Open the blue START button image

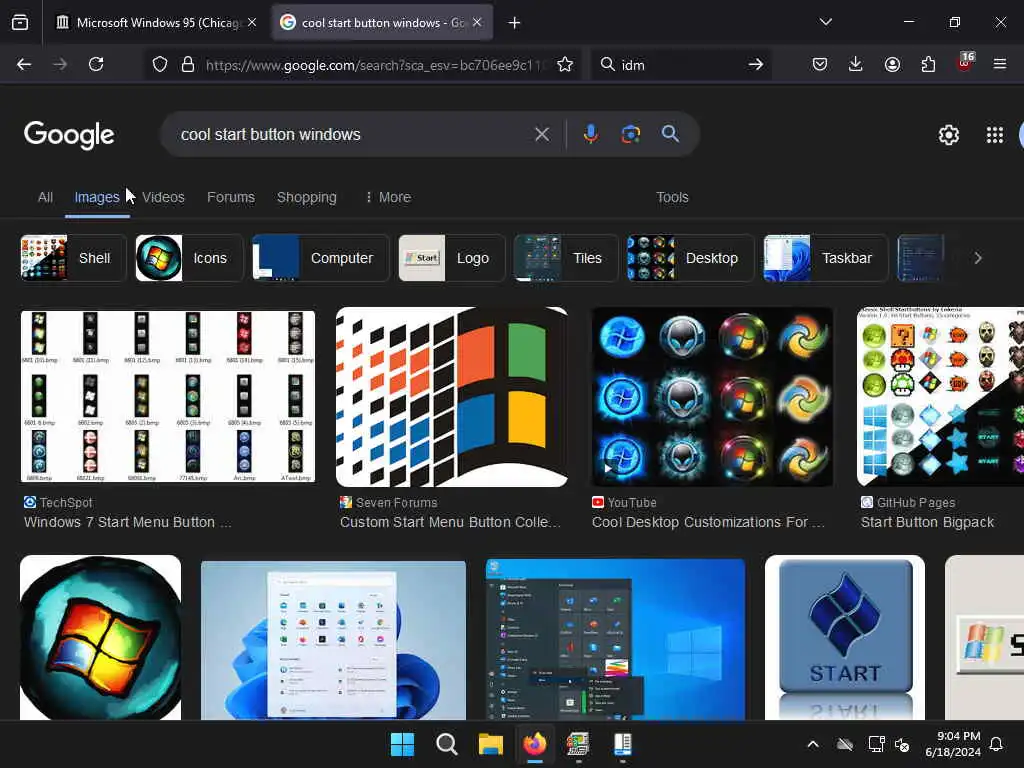[x=844, y=637]
